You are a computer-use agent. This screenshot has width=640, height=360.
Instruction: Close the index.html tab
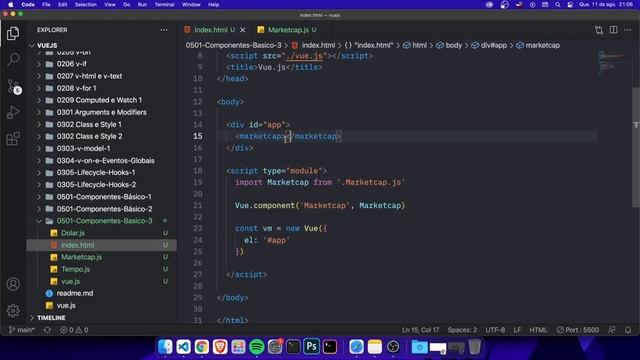(x=242, y=30)
